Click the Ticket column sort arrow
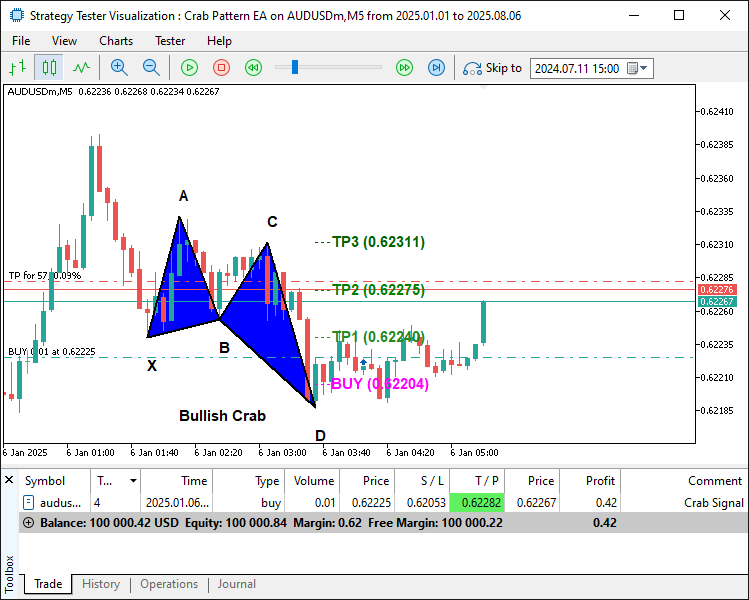The width and height of the screenshot is (749, 600). pos(133,481)
